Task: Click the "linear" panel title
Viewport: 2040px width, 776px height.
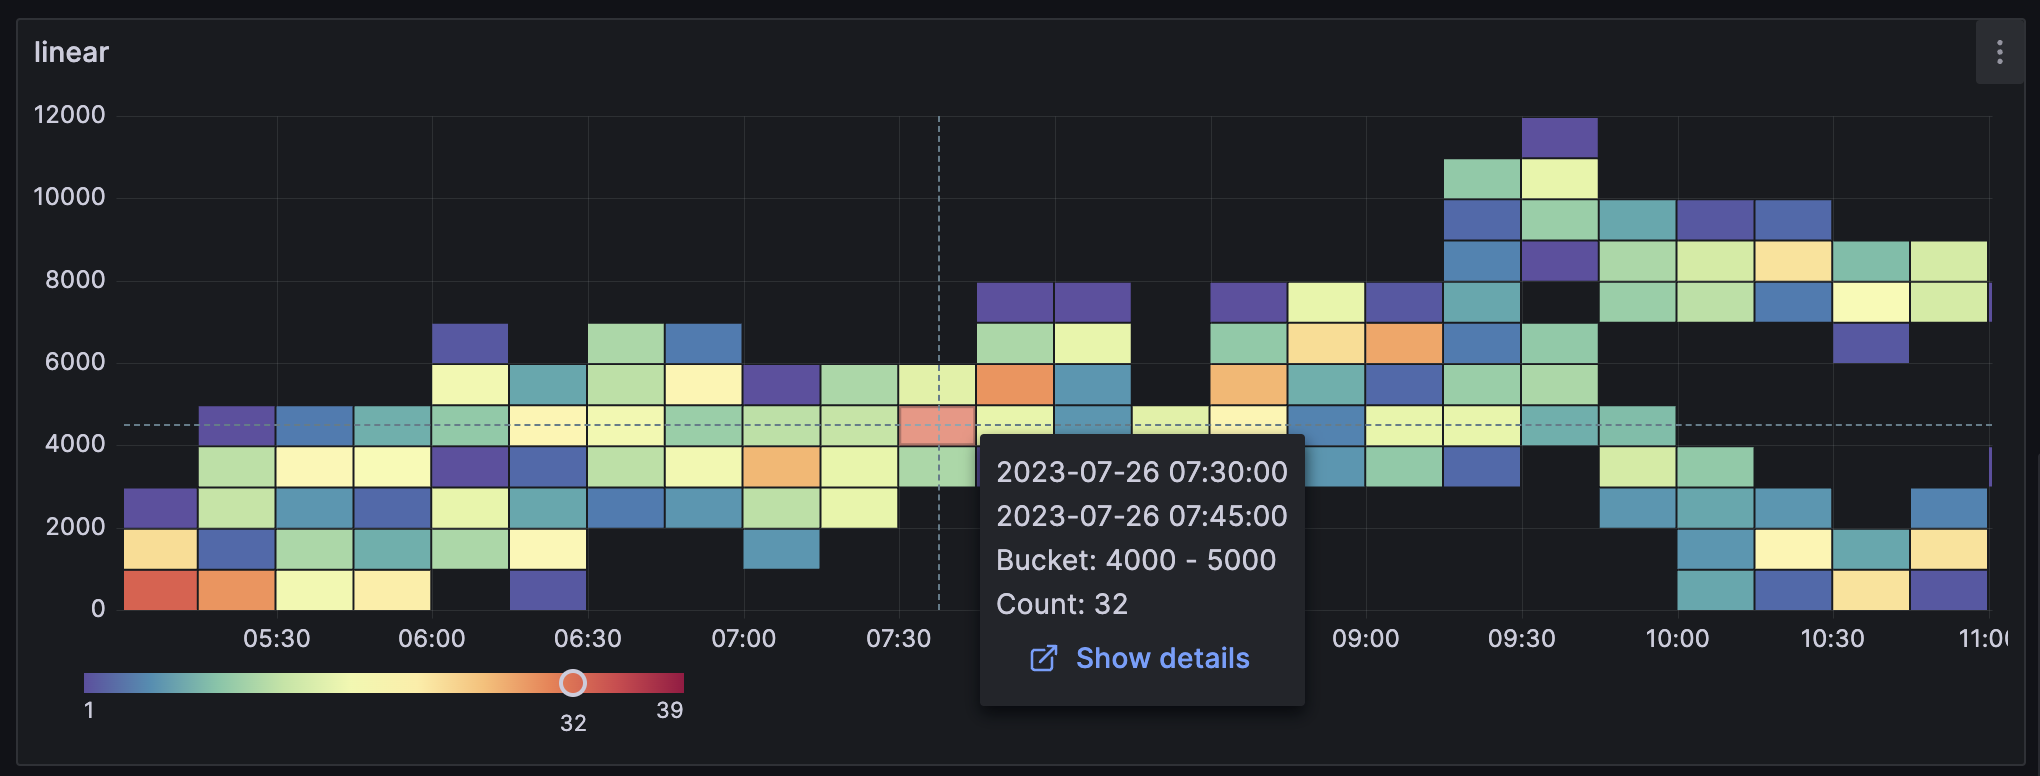Action: [x=71, y=52]
